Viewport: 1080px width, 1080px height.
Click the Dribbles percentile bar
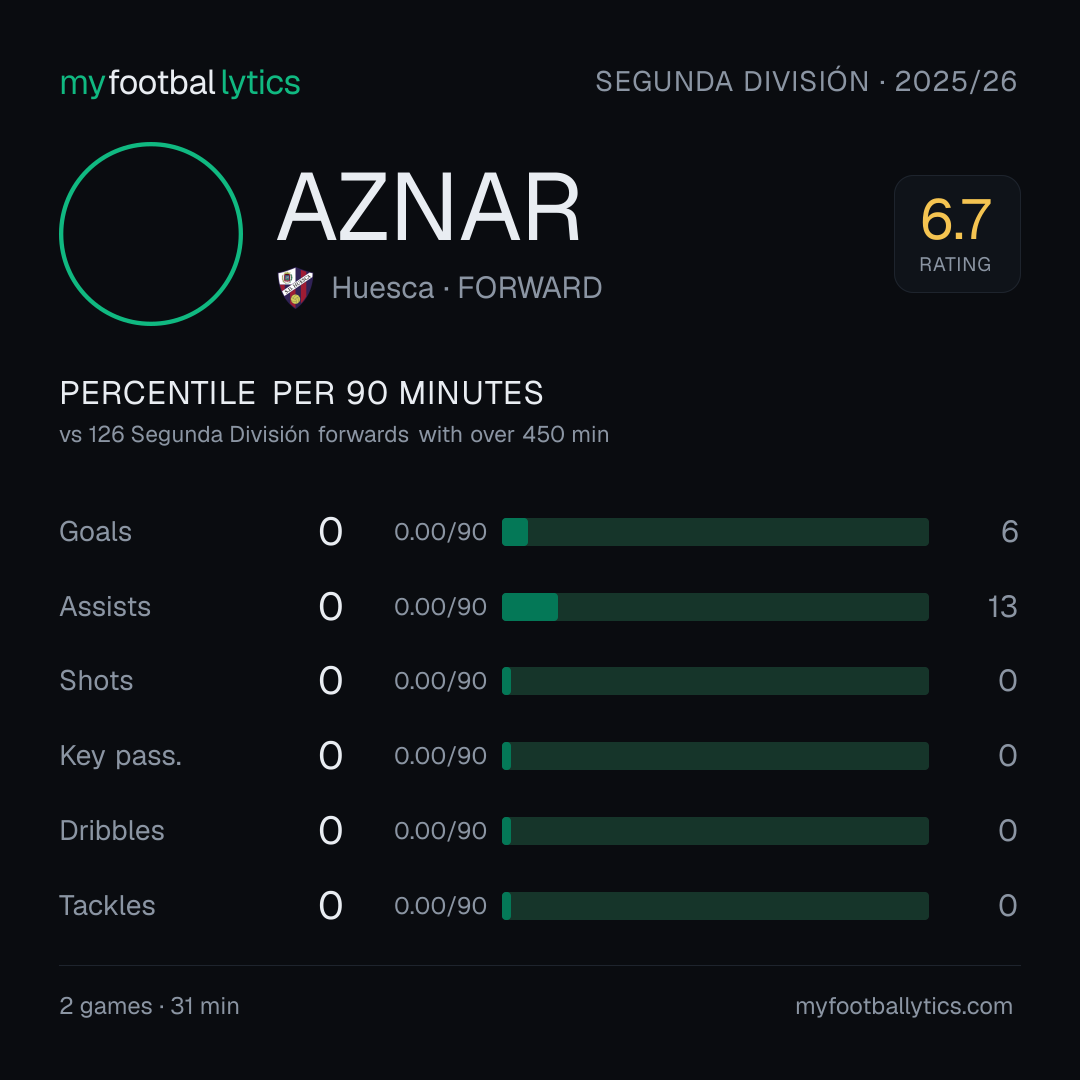click(x=715, y=831)
